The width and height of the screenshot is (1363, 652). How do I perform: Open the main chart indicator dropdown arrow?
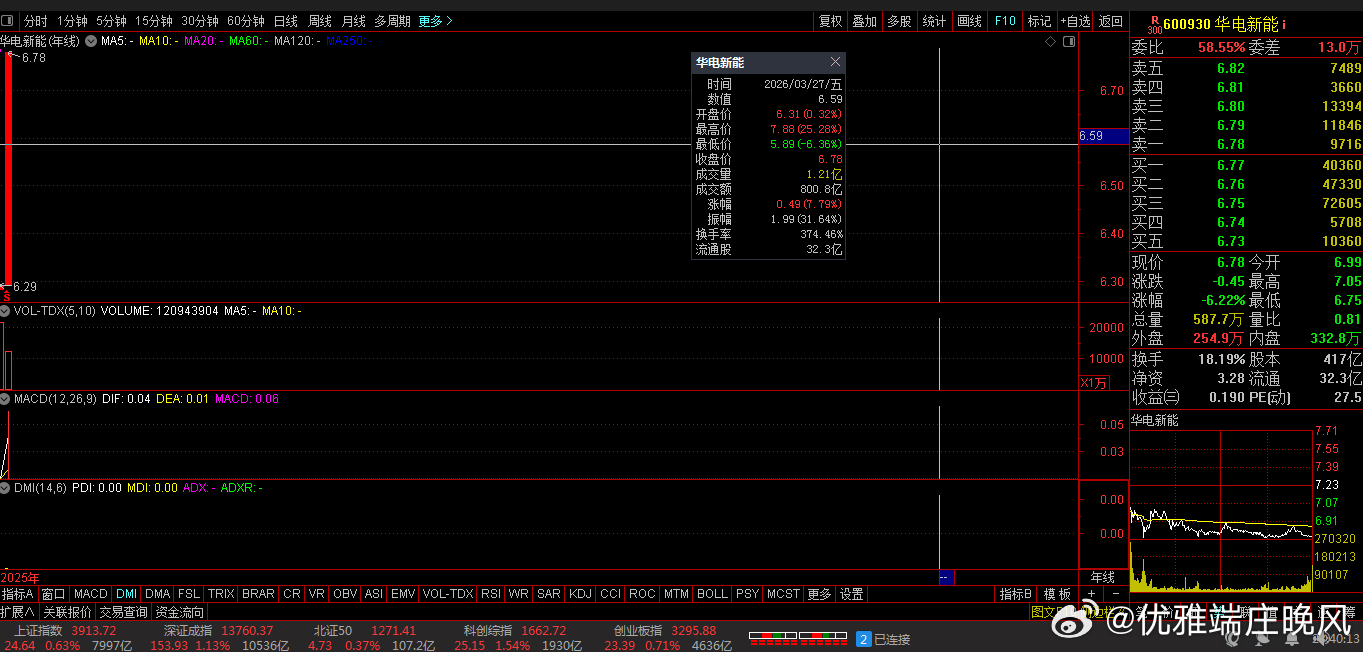pos(91,41)
